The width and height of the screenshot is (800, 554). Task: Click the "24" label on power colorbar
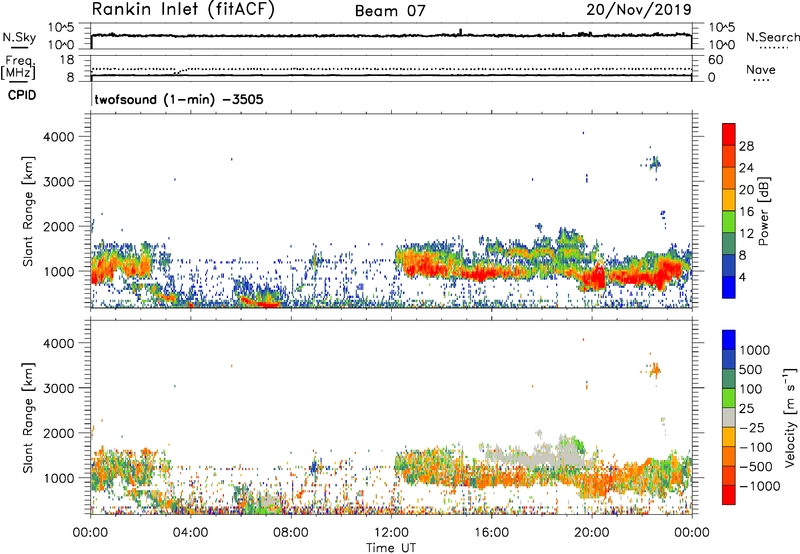point(746,168)
